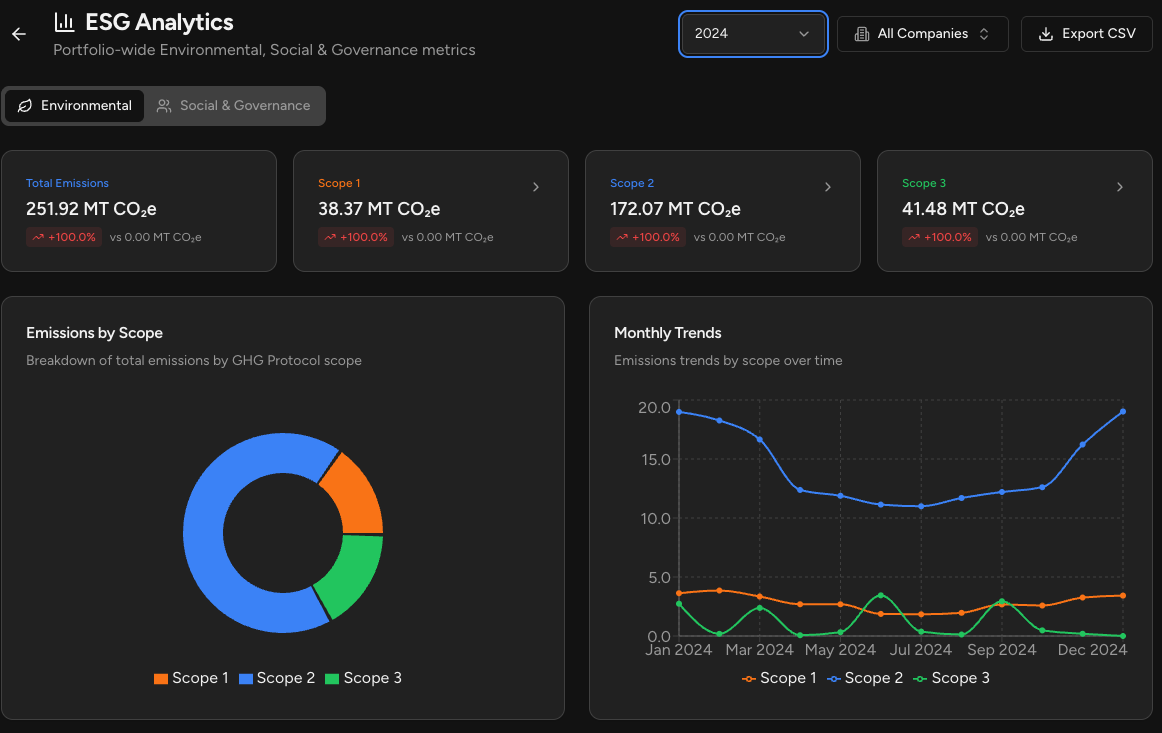Click the building icon in All Companies selector
Image resolution: width=1162 pixels, height=733 pixels.
pyautogui.click(x=862, y=33)
